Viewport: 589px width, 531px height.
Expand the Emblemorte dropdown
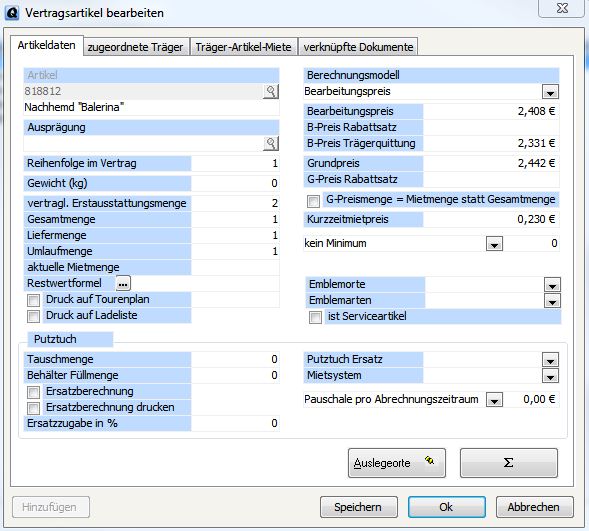click(552, 285)
